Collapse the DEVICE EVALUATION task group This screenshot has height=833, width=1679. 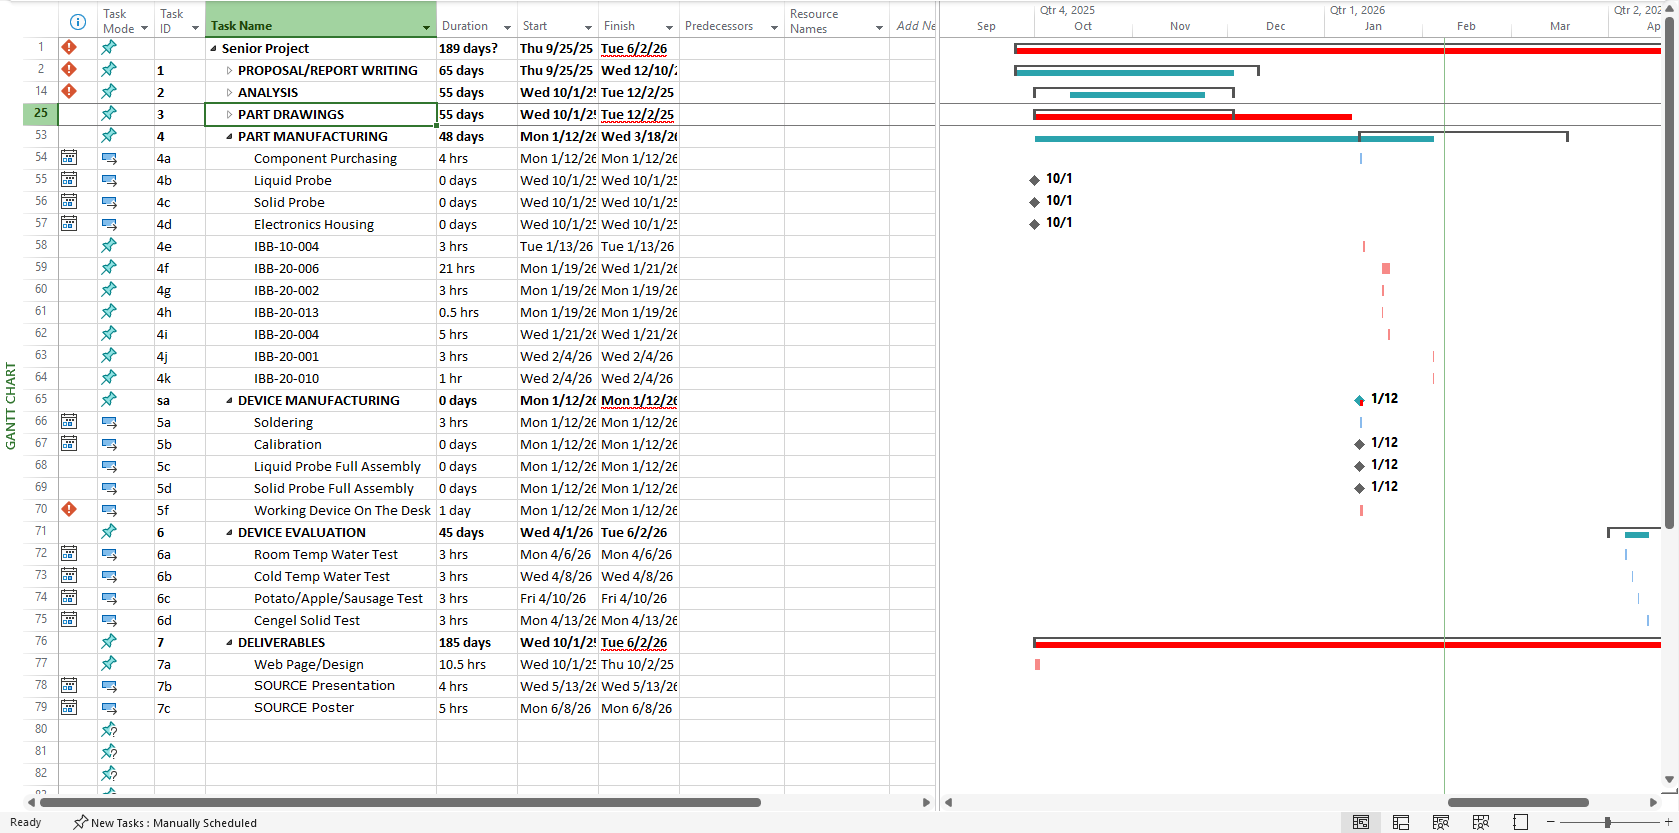(x=229, y=533)
